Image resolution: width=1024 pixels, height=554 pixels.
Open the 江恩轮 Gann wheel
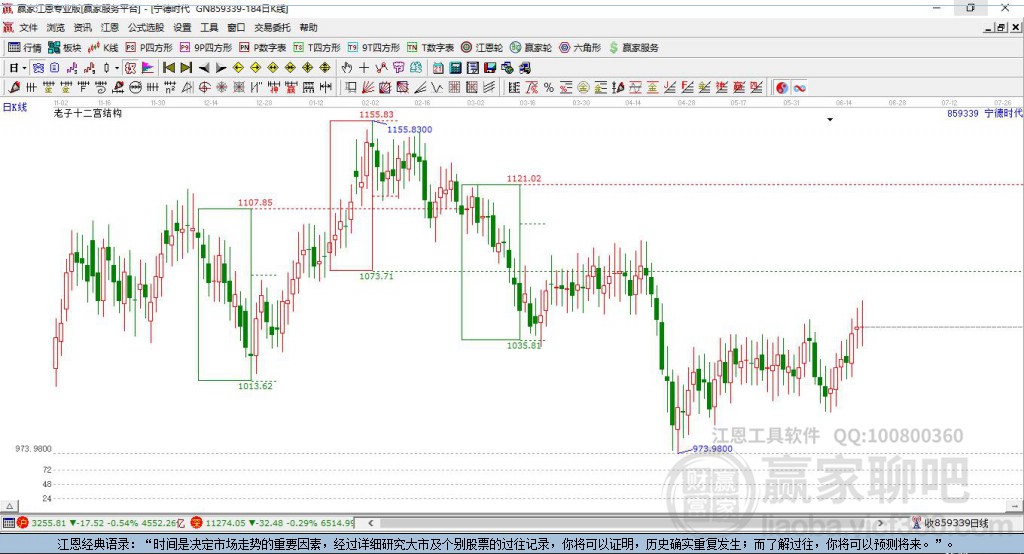point(482,48)
